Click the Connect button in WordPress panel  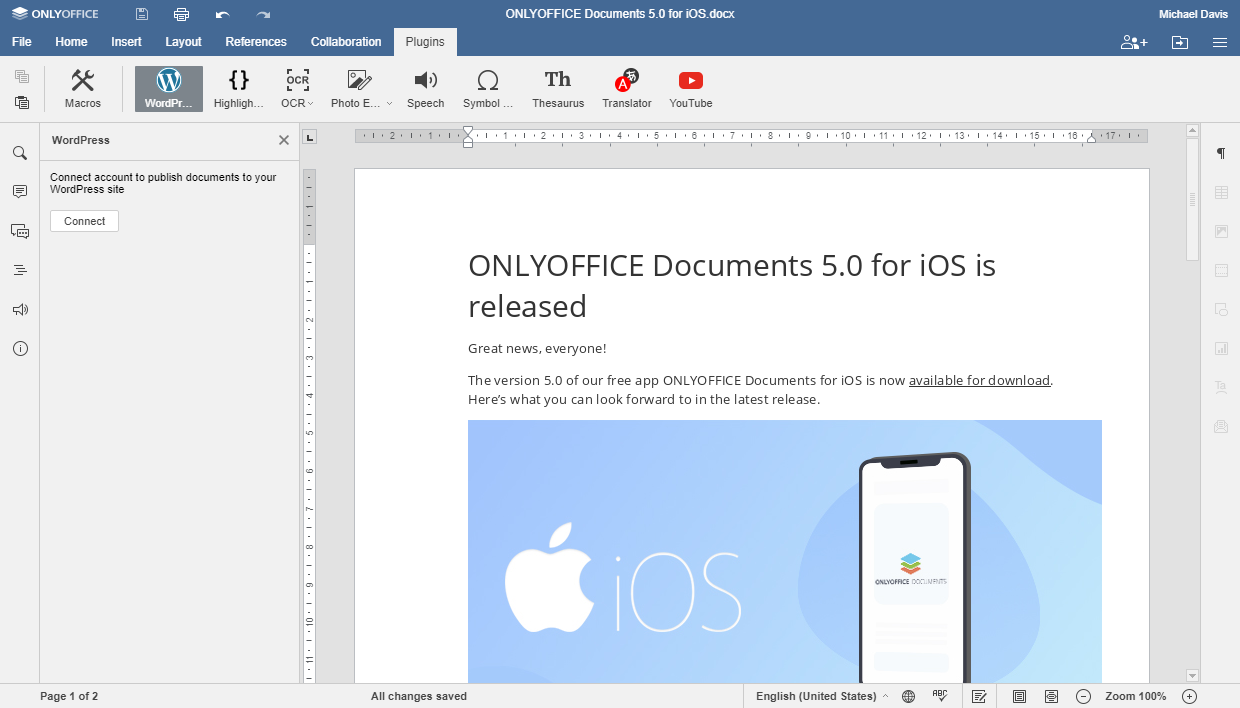pos(84,221)
